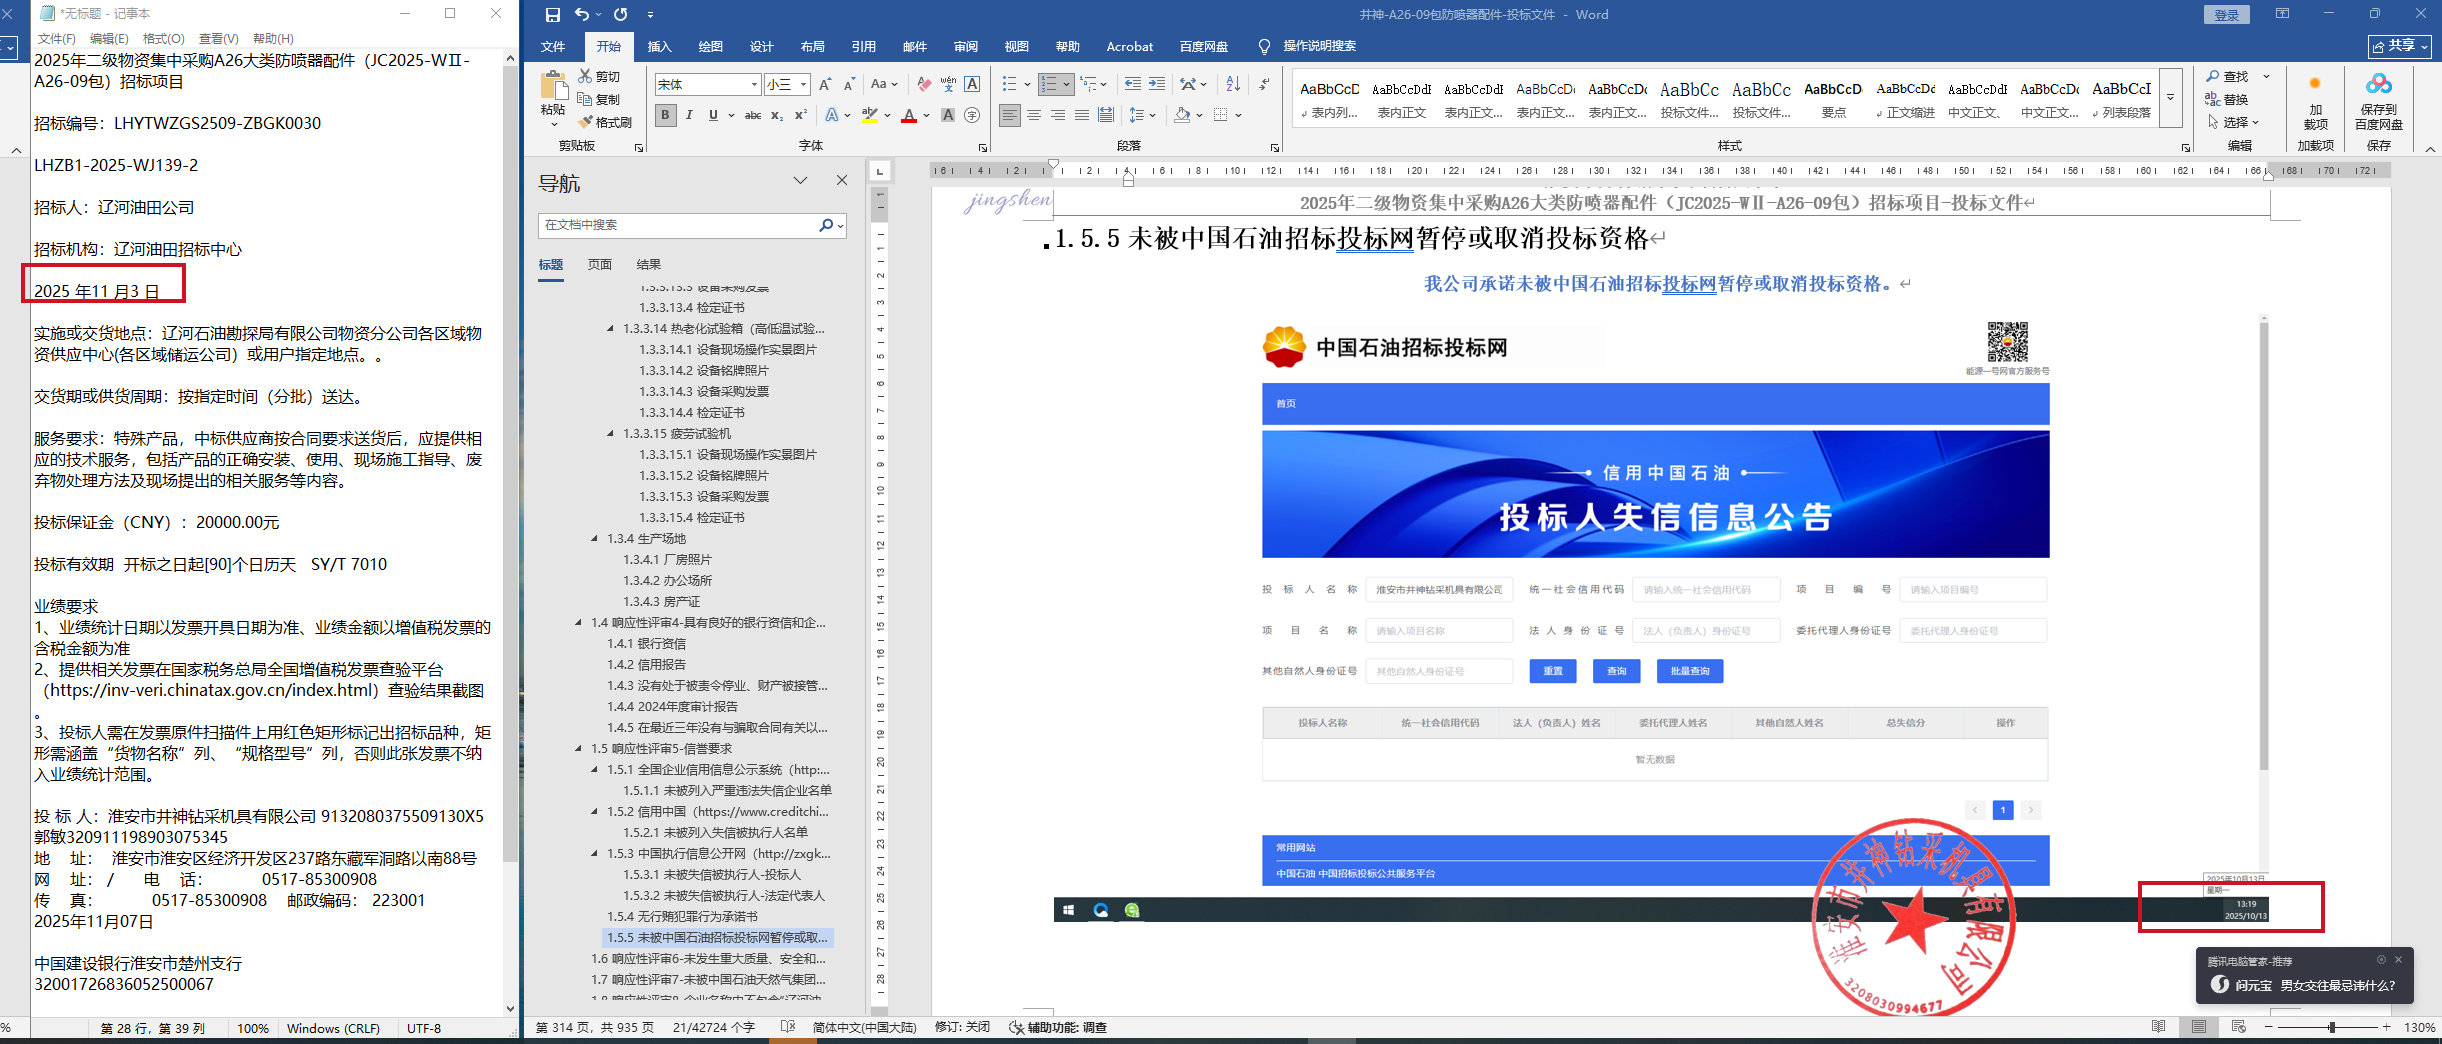Screen dimensions: 2442x1044
Task: Toggle Underline formatting
Action: tap(713, 116)
